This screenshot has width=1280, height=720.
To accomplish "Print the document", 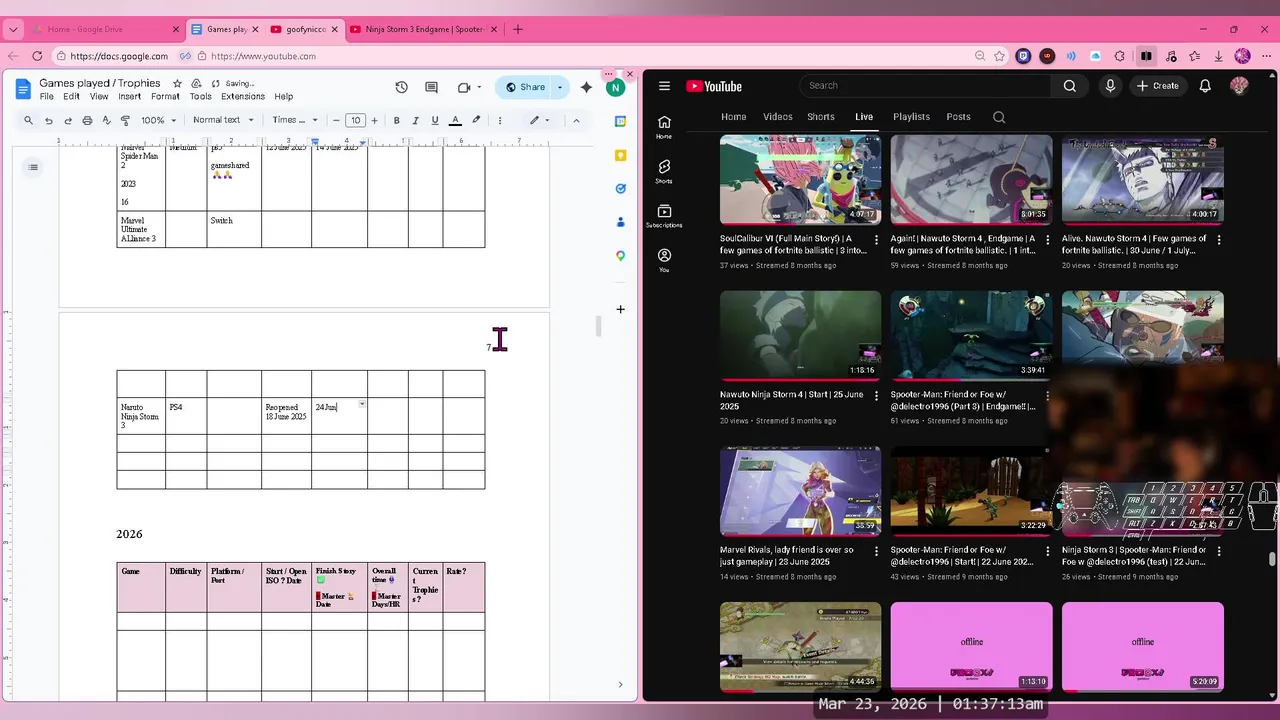I will point(87,120).
